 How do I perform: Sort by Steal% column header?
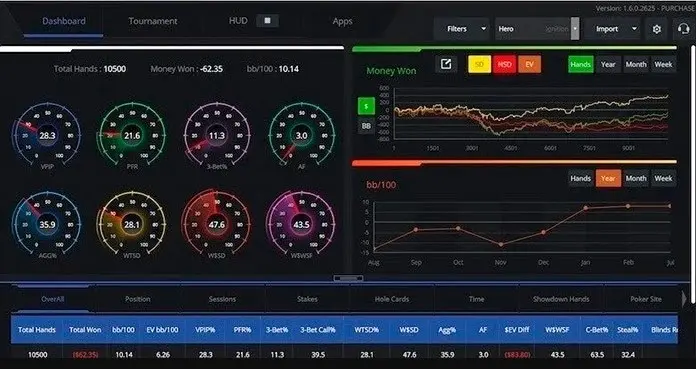coord(628,330)
